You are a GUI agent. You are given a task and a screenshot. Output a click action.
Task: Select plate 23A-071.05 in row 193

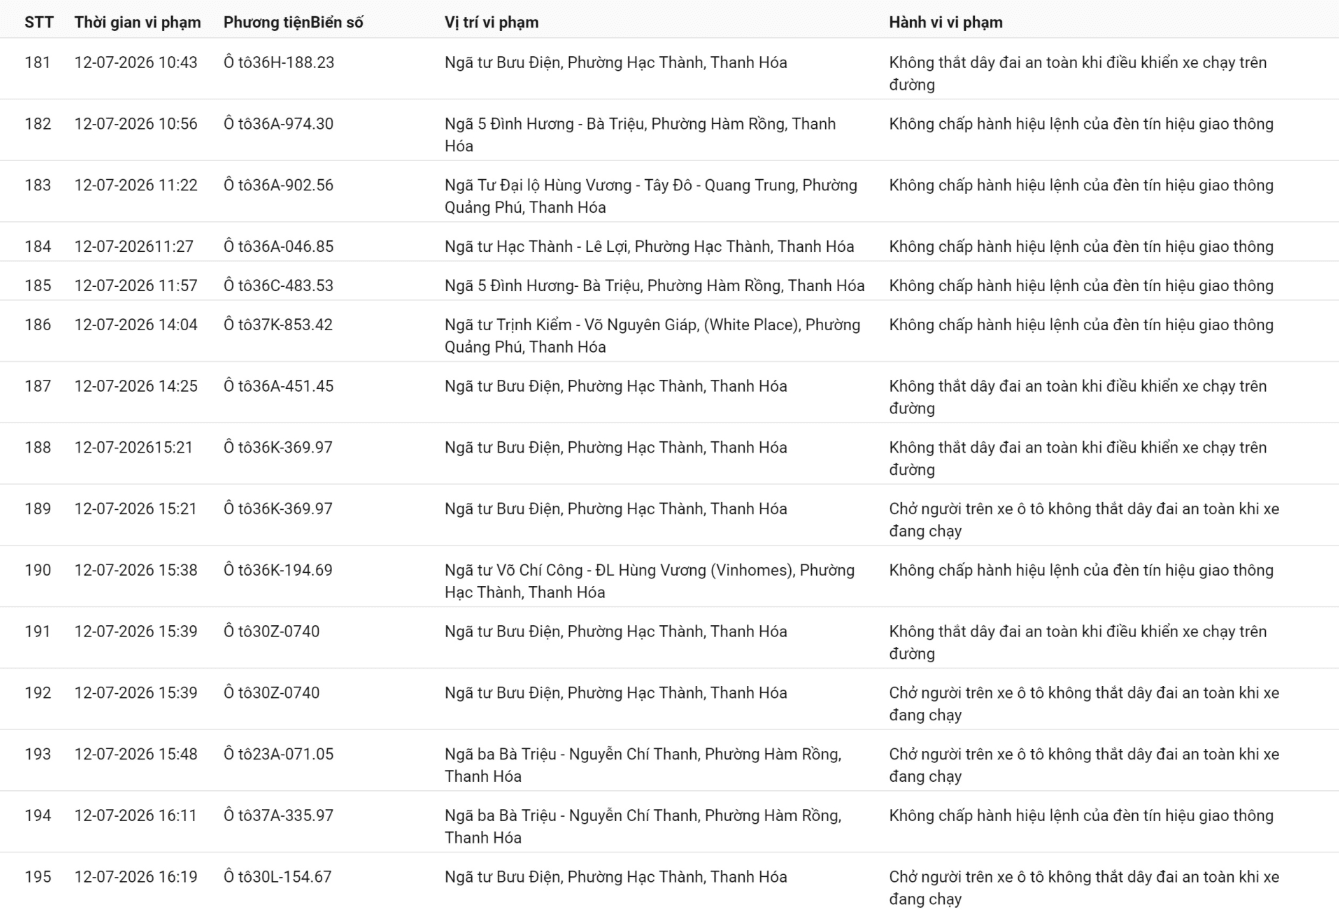pyautogui.click(x=279, y=754)
